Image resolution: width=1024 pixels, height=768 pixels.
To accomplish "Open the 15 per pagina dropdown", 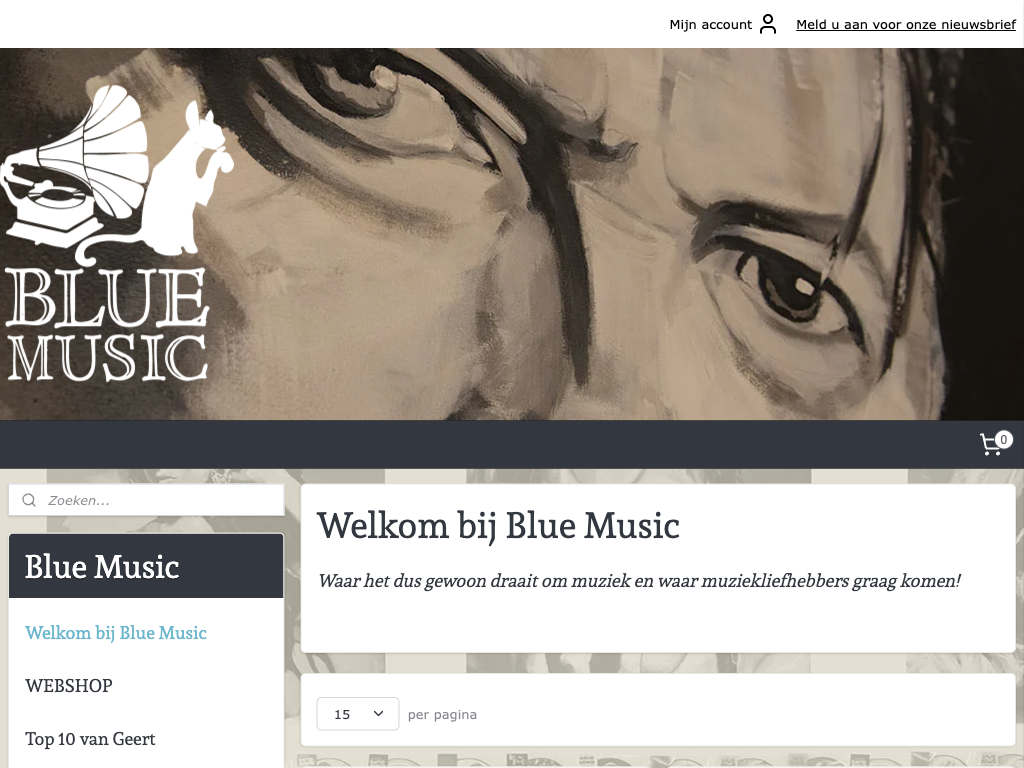I will click(x=358, y=714).
